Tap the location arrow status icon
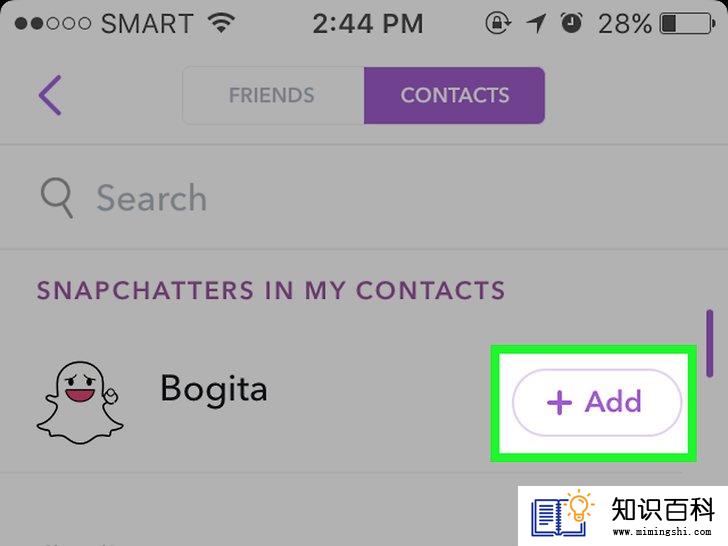728x546 pixels. [536, 23]
